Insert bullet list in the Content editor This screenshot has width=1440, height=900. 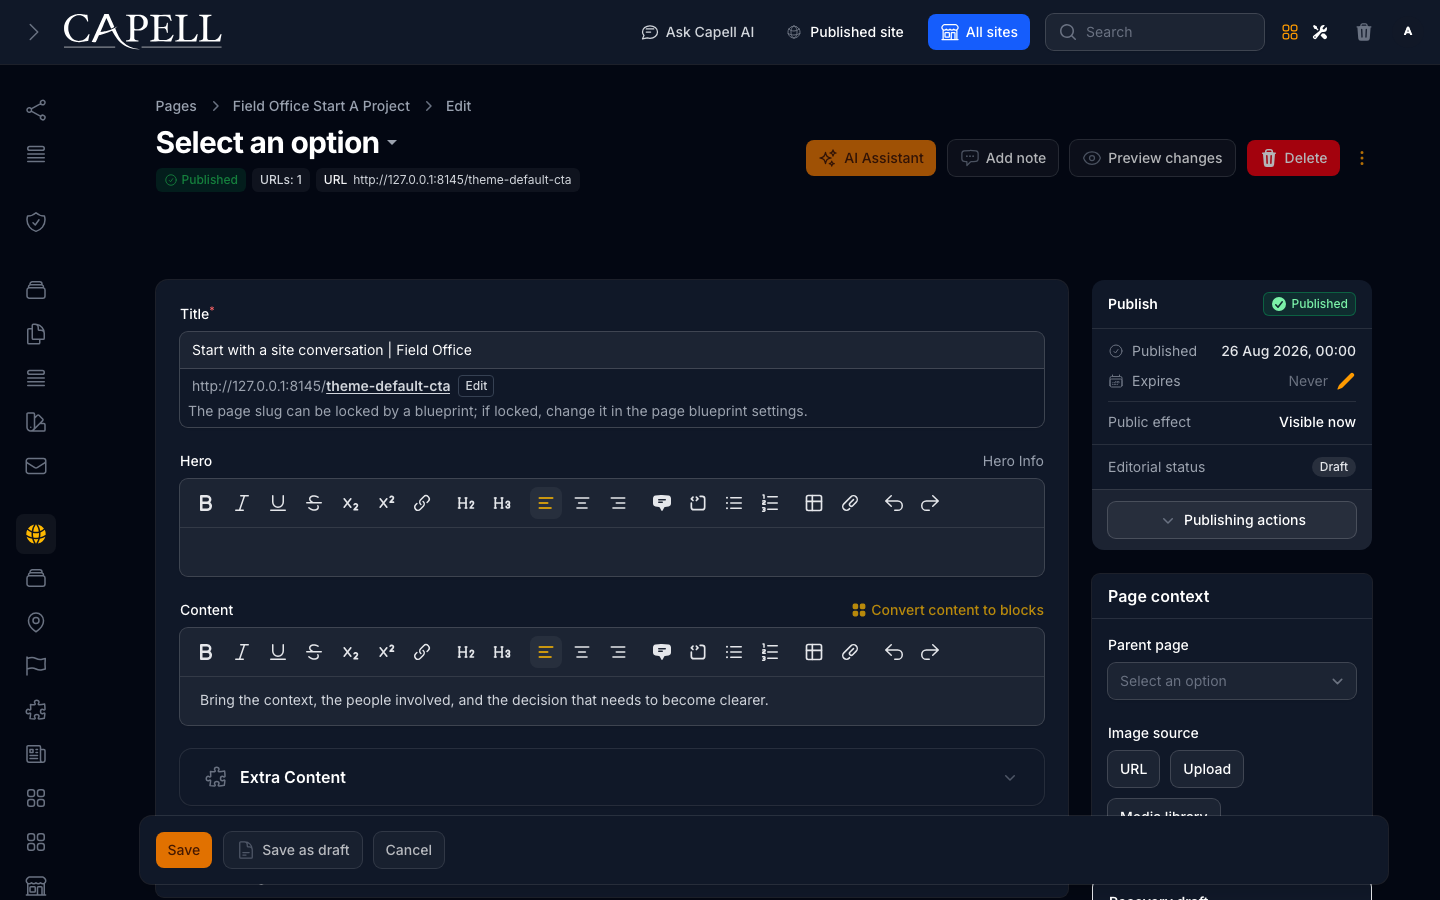(x=734, y=652)
